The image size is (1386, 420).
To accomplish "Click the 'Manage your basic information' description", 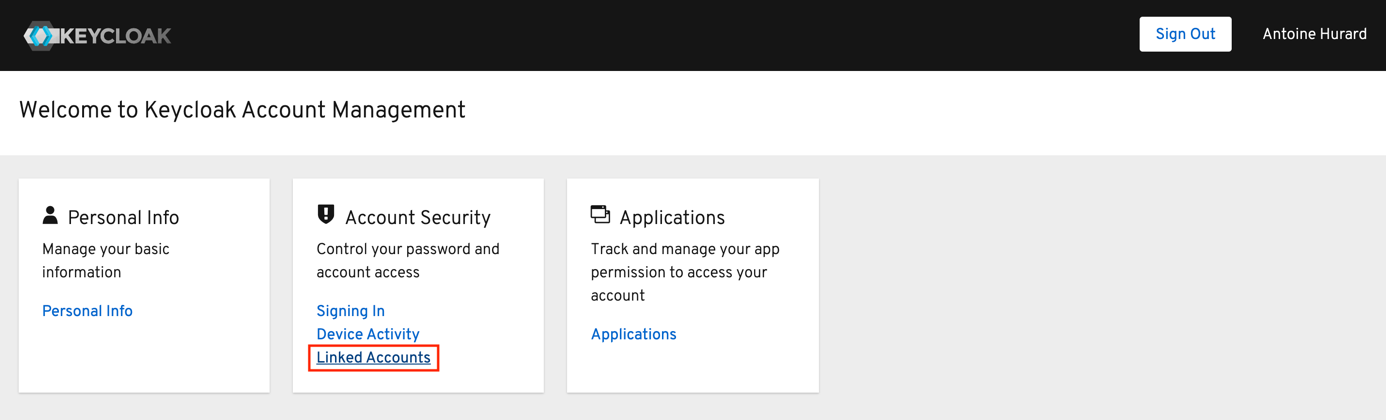I will point(106,261).
